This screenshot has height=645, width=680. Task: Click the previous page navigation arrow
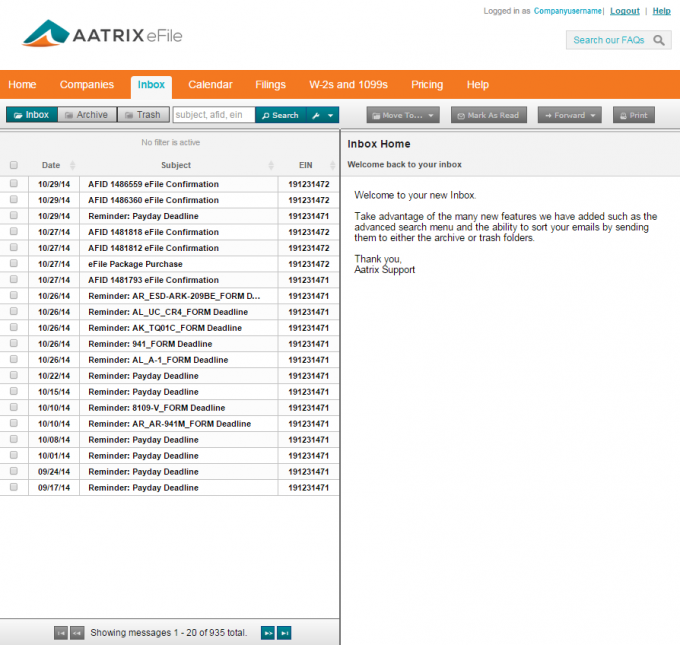pos(77,632)
